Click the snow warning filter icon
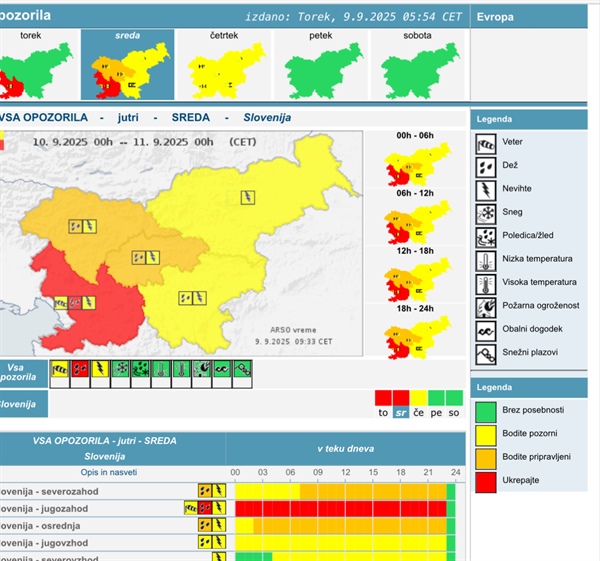Screen dimensions: 600x561 [121, 369]
